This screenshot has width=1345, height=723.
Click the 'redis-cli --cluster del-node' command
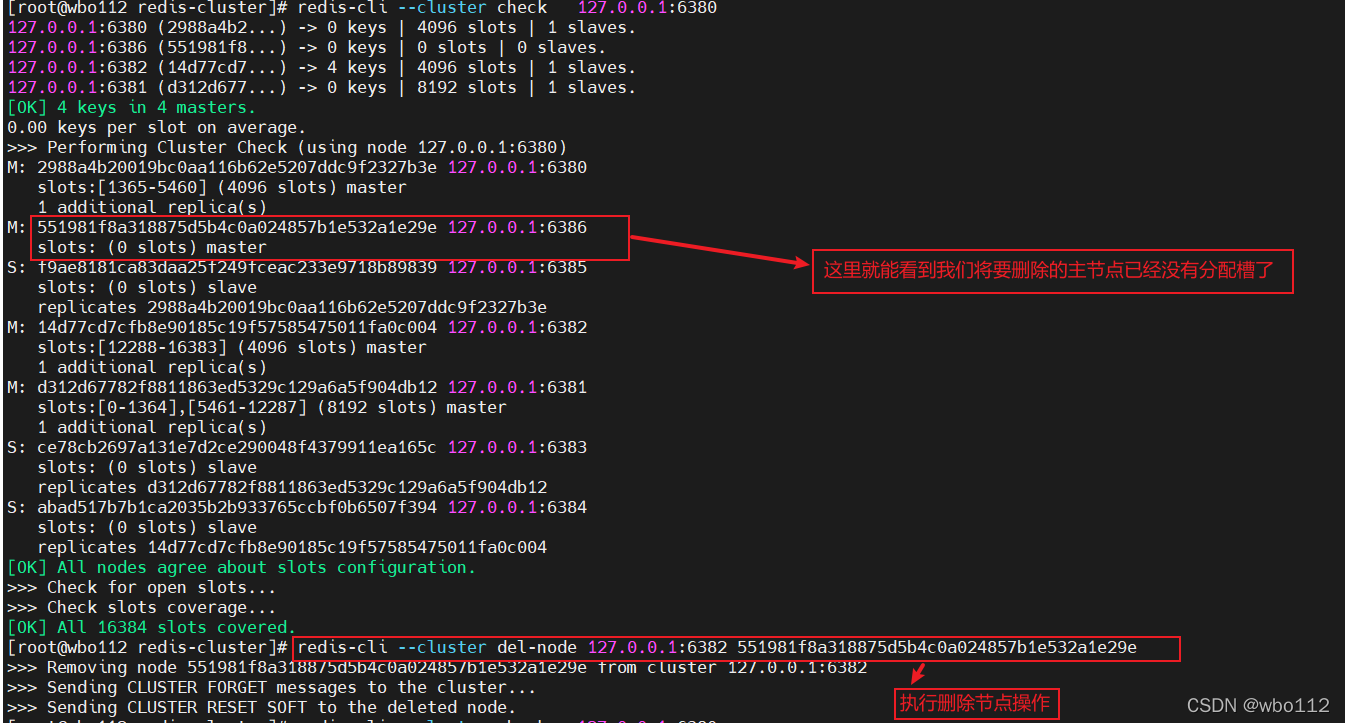point(717,647)
